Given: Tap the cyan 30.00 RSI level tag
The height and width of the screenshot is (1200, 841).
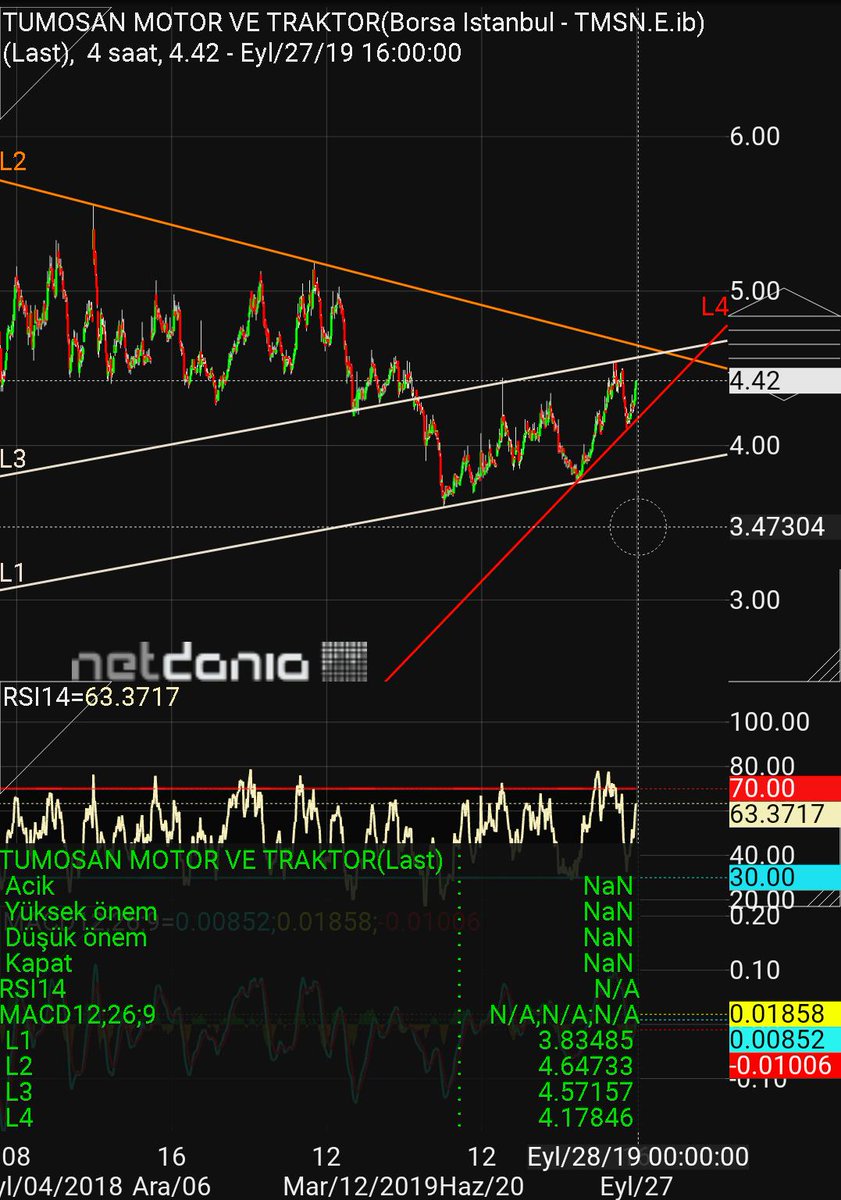Looking at the screenshot, I should 783,877.
